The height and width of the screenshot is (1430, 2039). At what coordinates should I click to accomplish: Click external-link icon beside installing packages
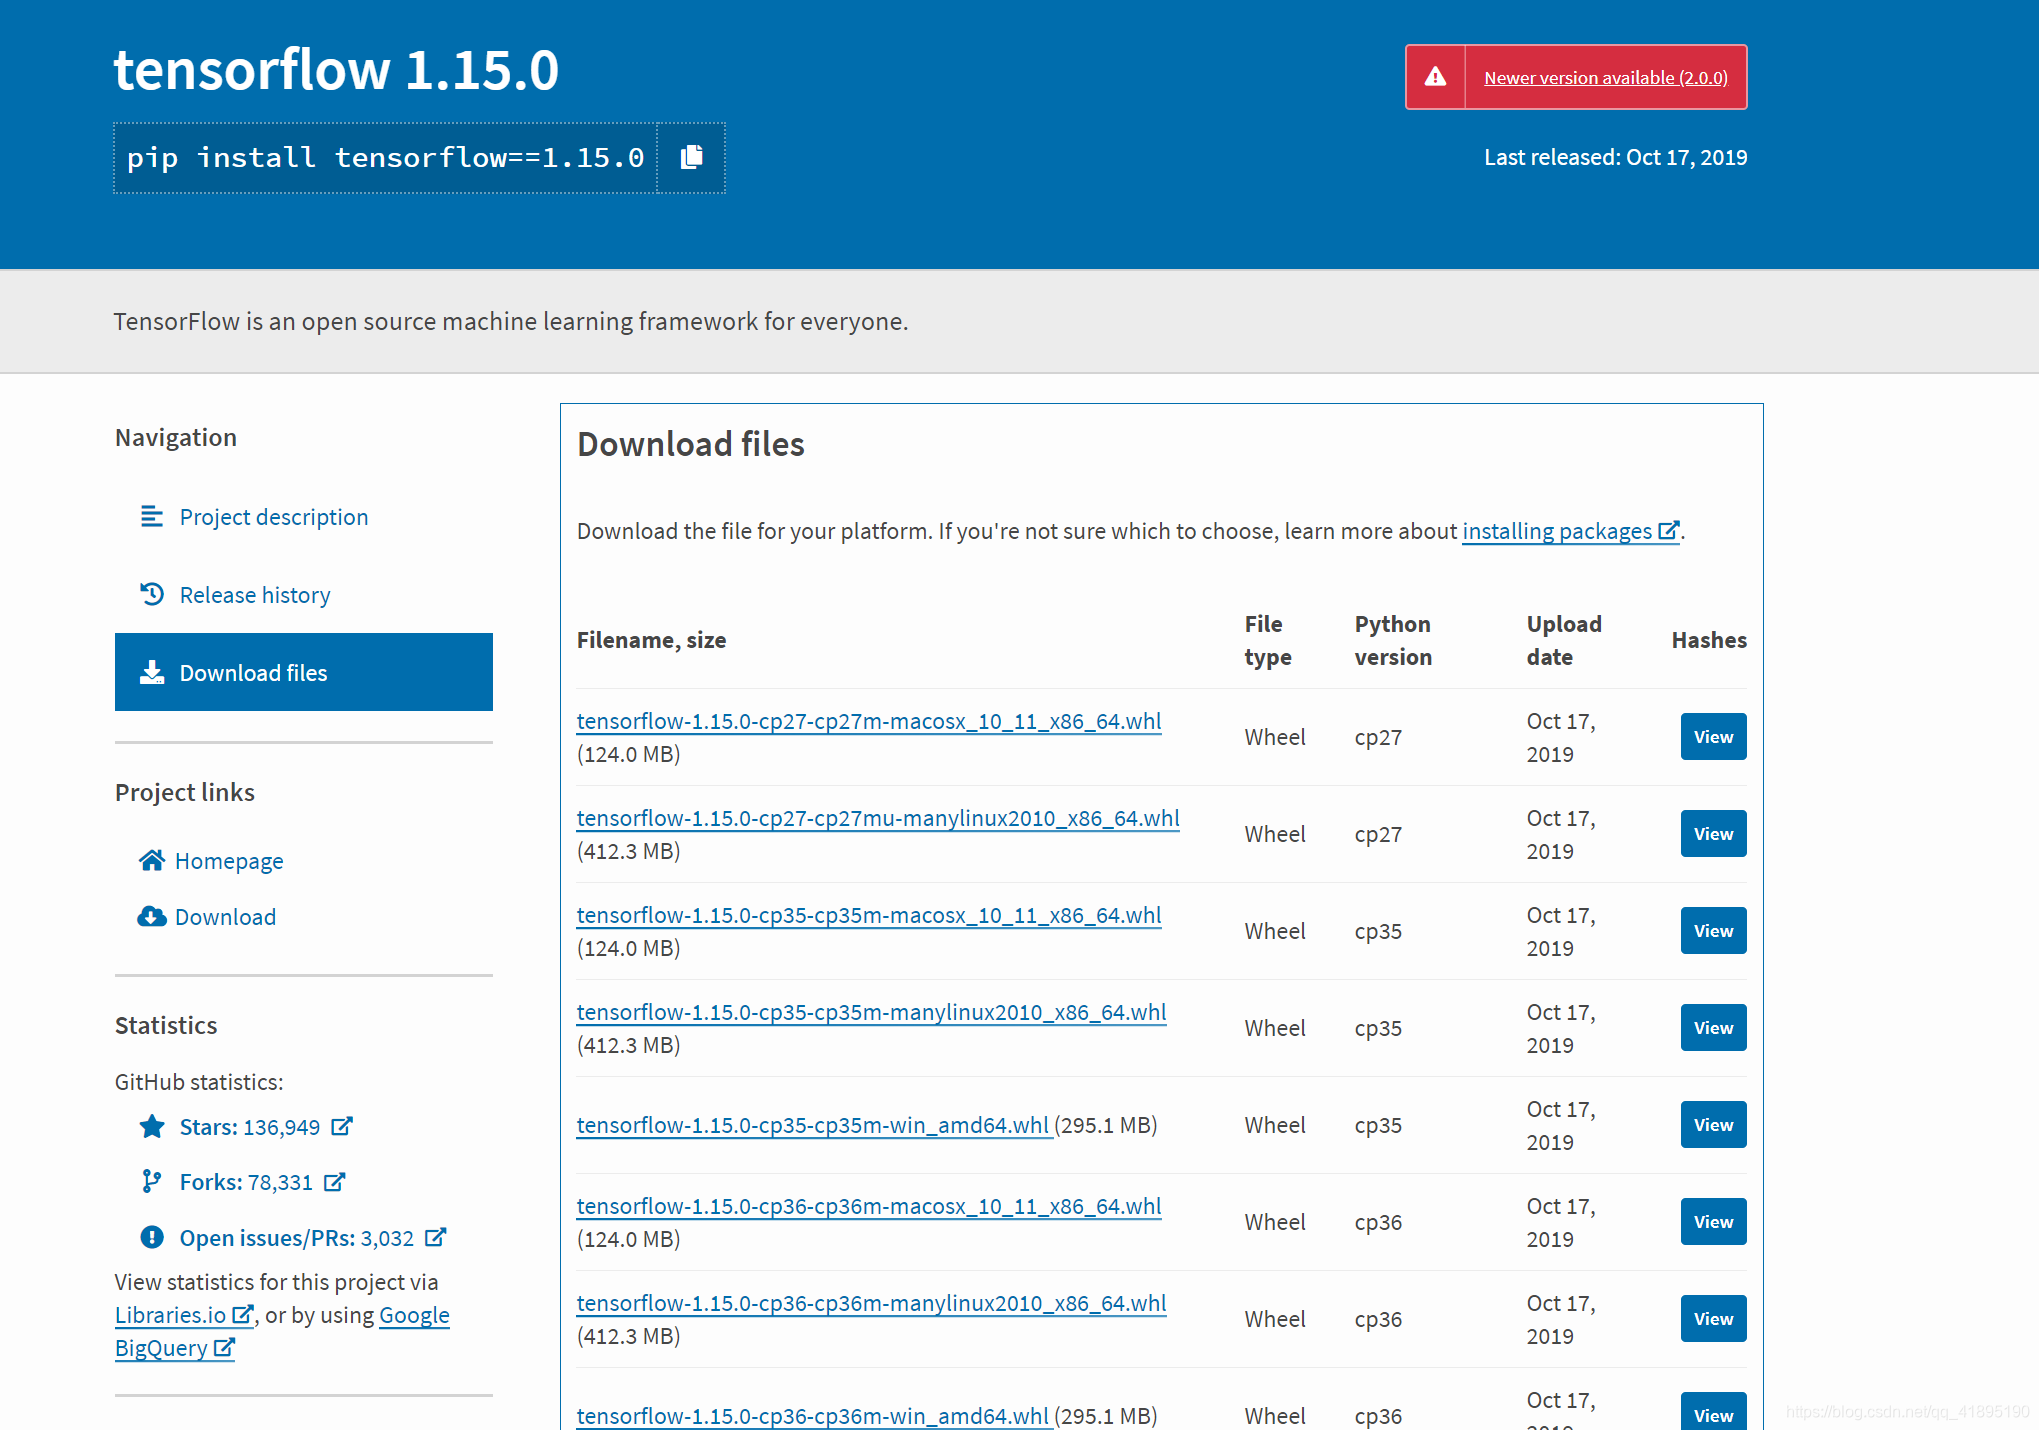click(1668, 531)
